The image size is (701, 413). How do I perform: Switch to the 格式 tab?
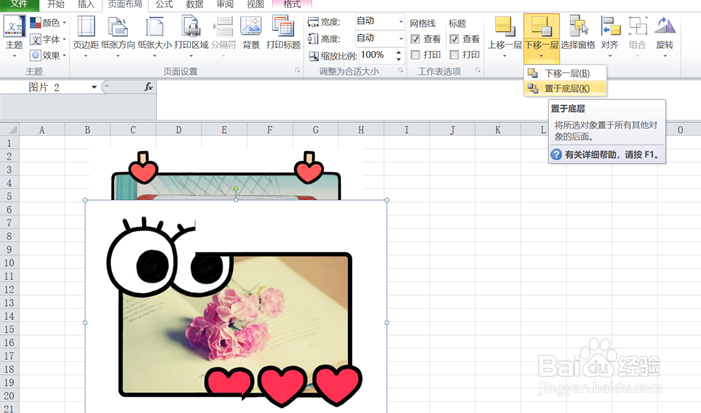tap(292, 4)
